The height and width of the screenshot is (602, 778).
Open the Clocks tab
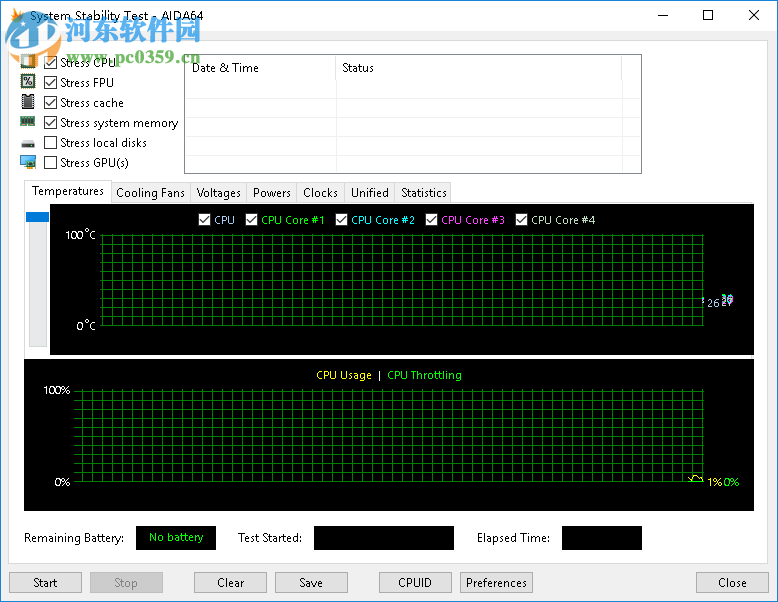click(320, 193)
